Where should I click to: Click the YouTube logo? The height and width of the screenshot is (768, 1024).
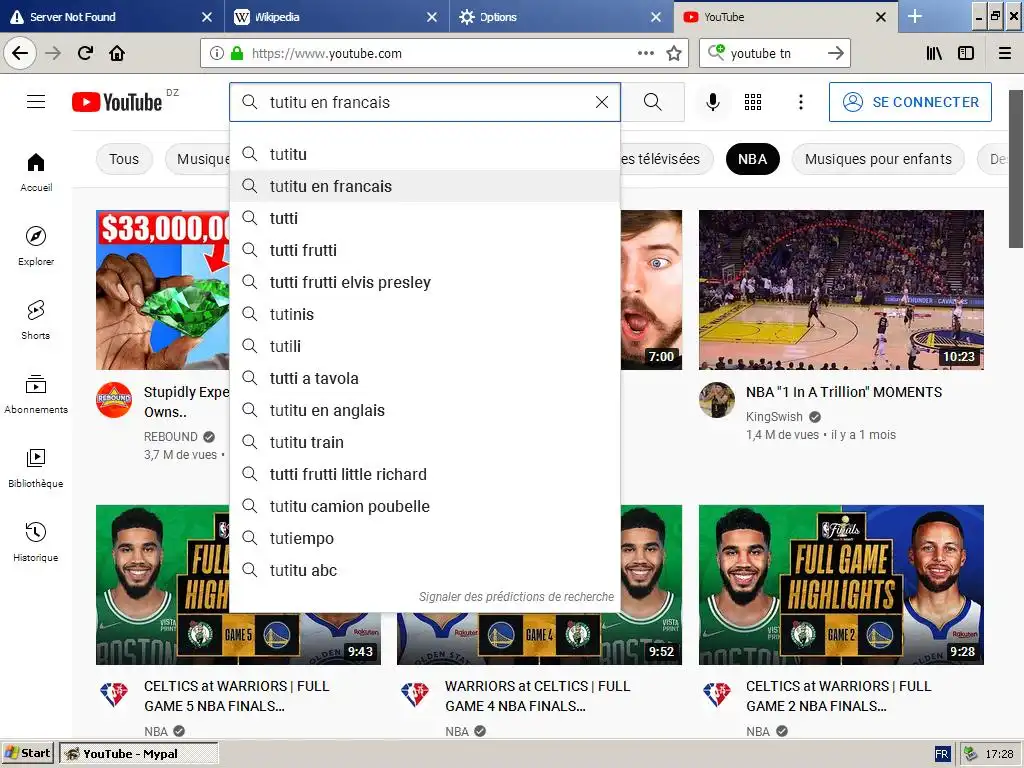point(117,102)
